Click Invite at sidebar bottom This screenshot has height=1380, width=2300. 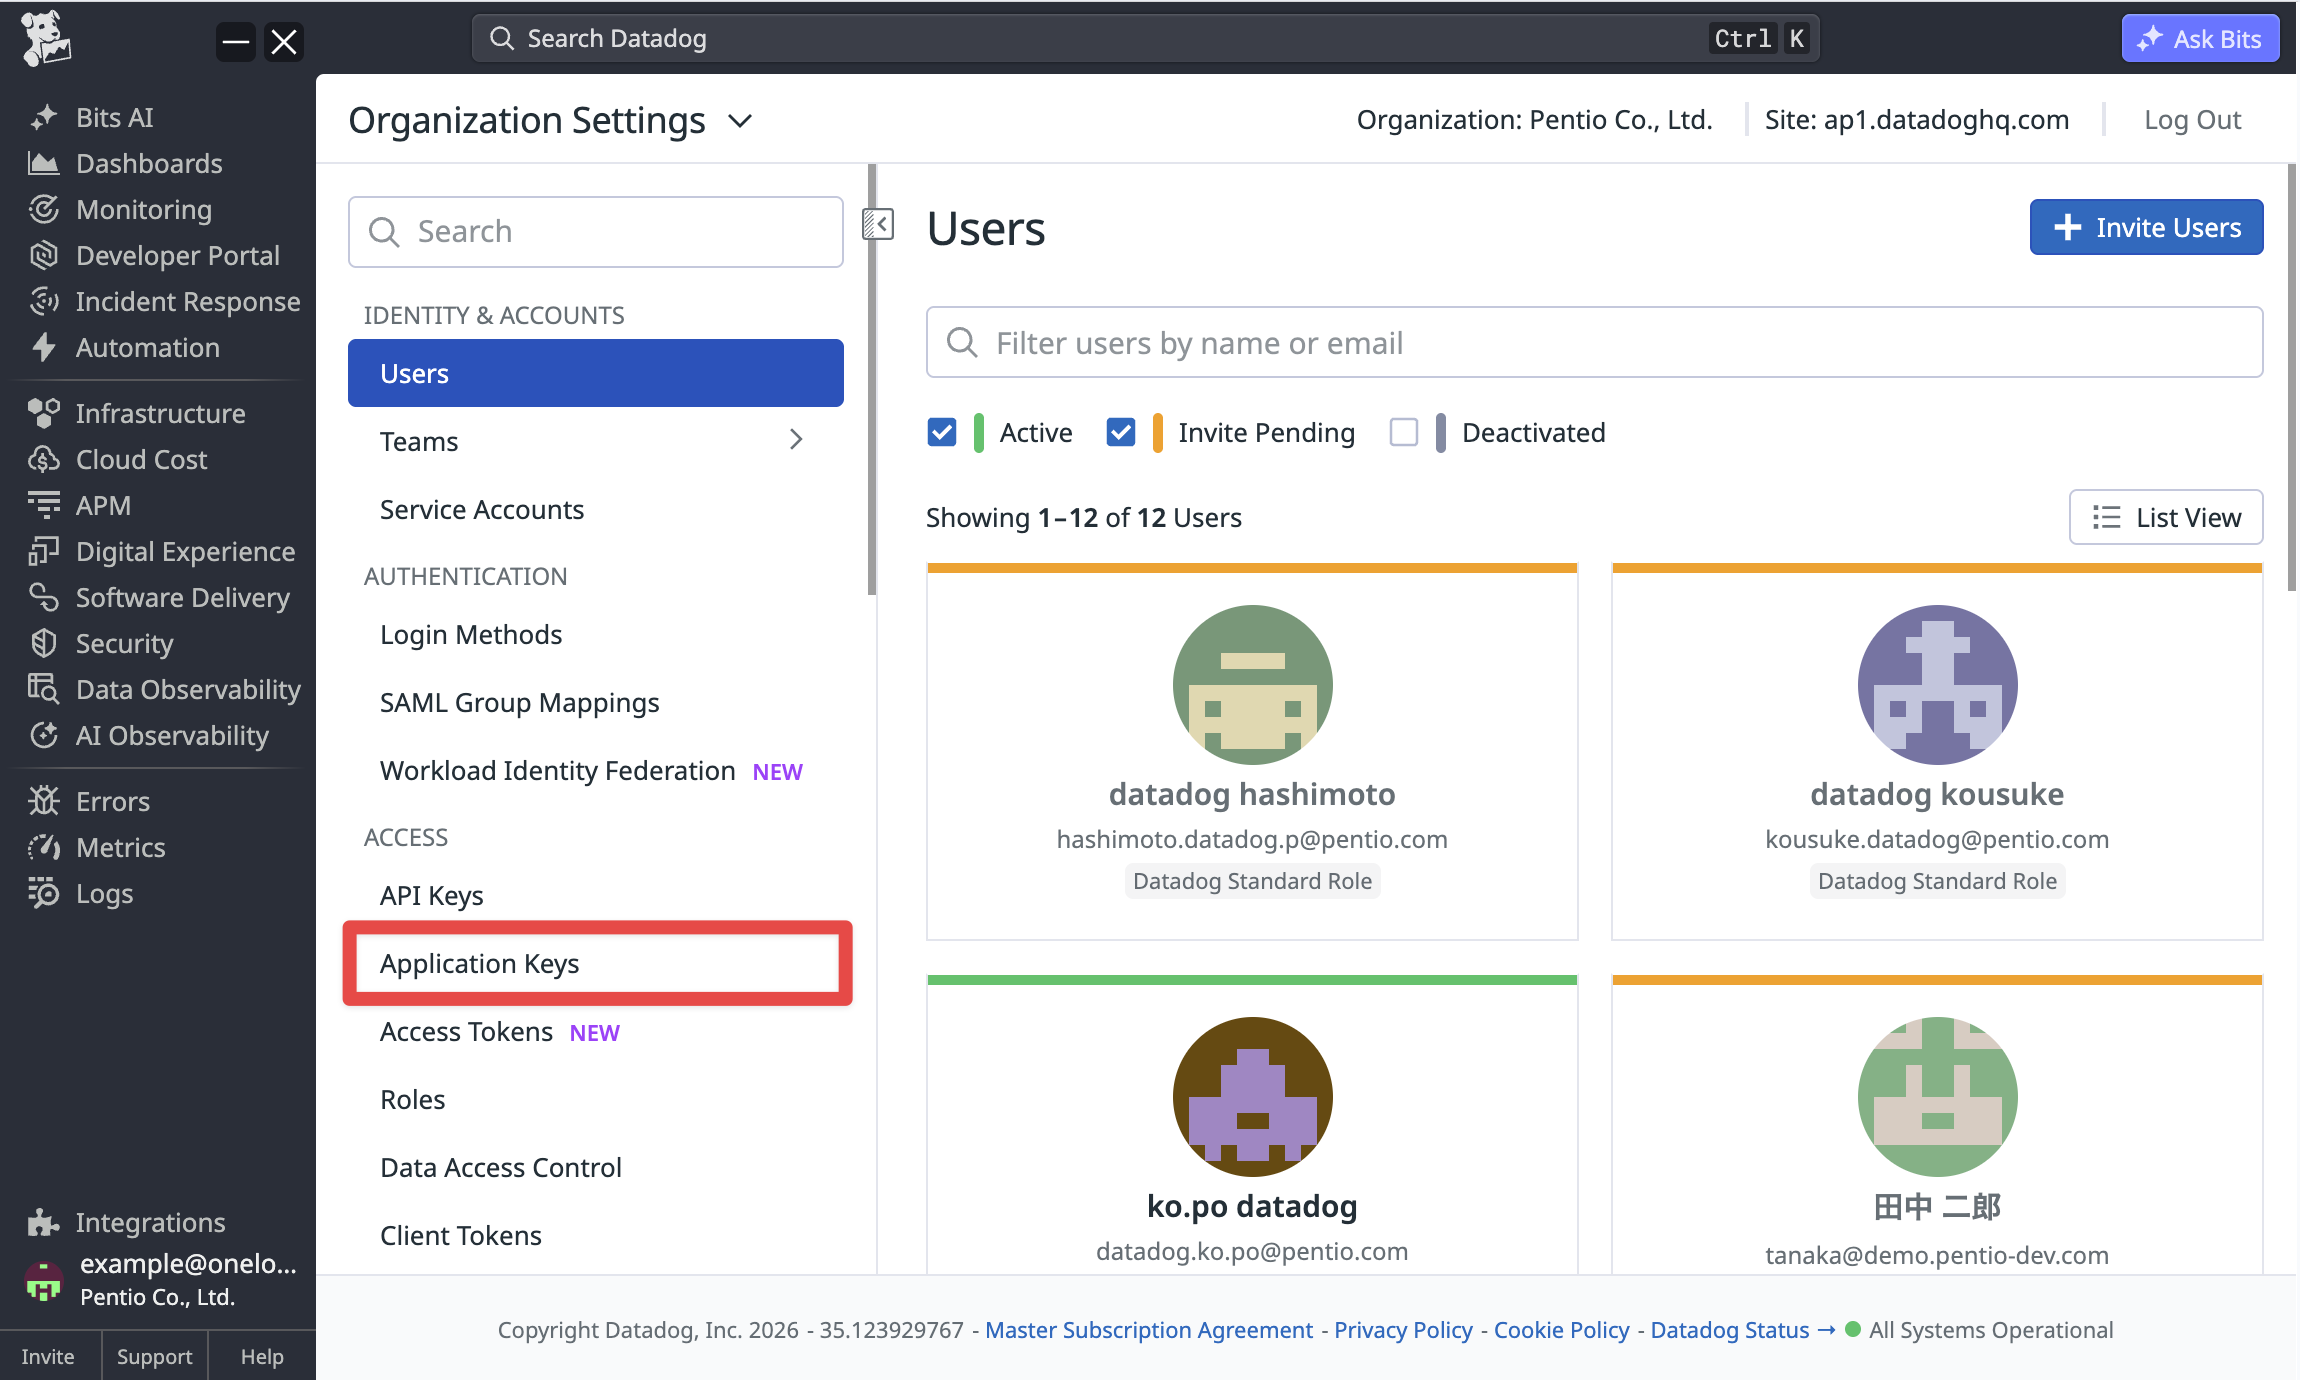48,1357
